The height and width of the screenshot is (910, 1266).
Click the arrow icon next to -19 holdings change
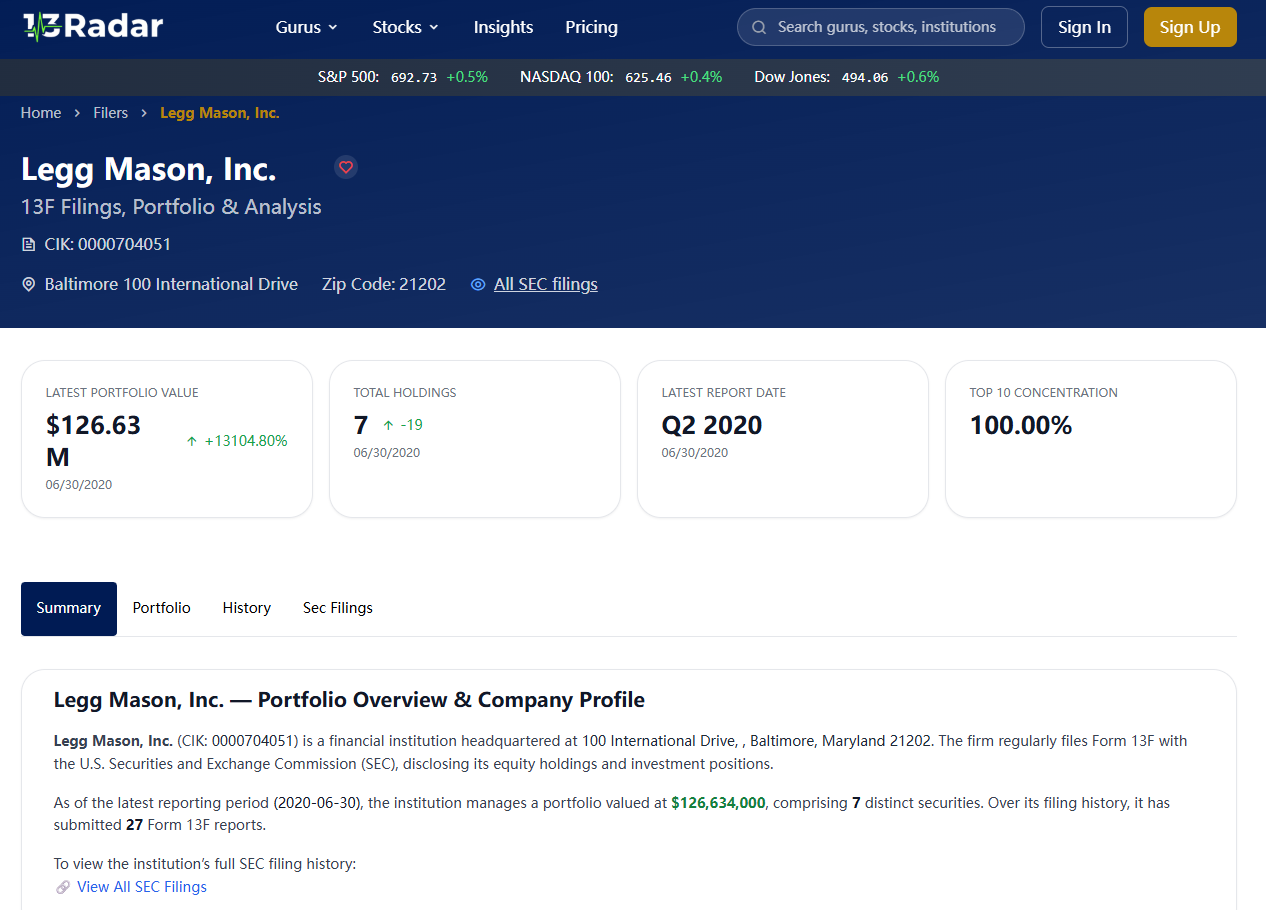click(x=388, y=425)
